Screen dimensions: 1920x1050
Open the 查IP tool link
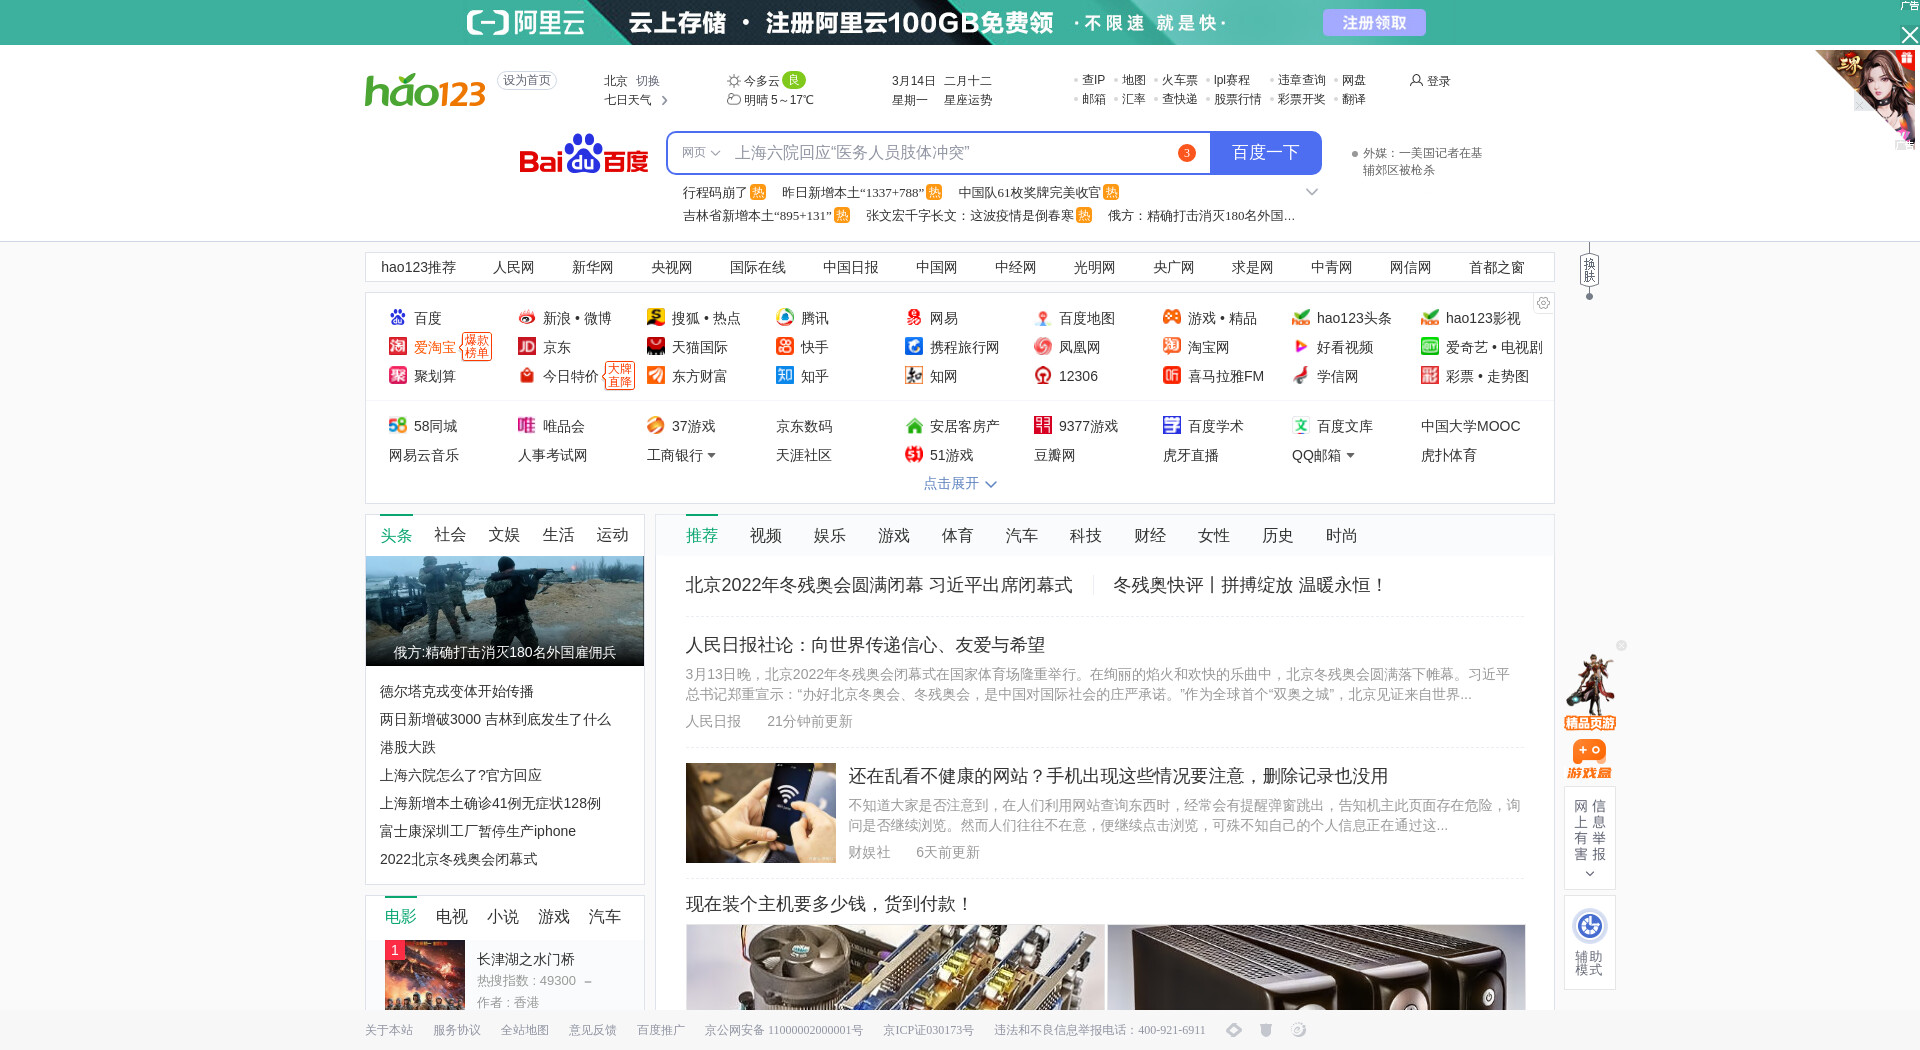pyautogui.click(x=1093, y=80)
